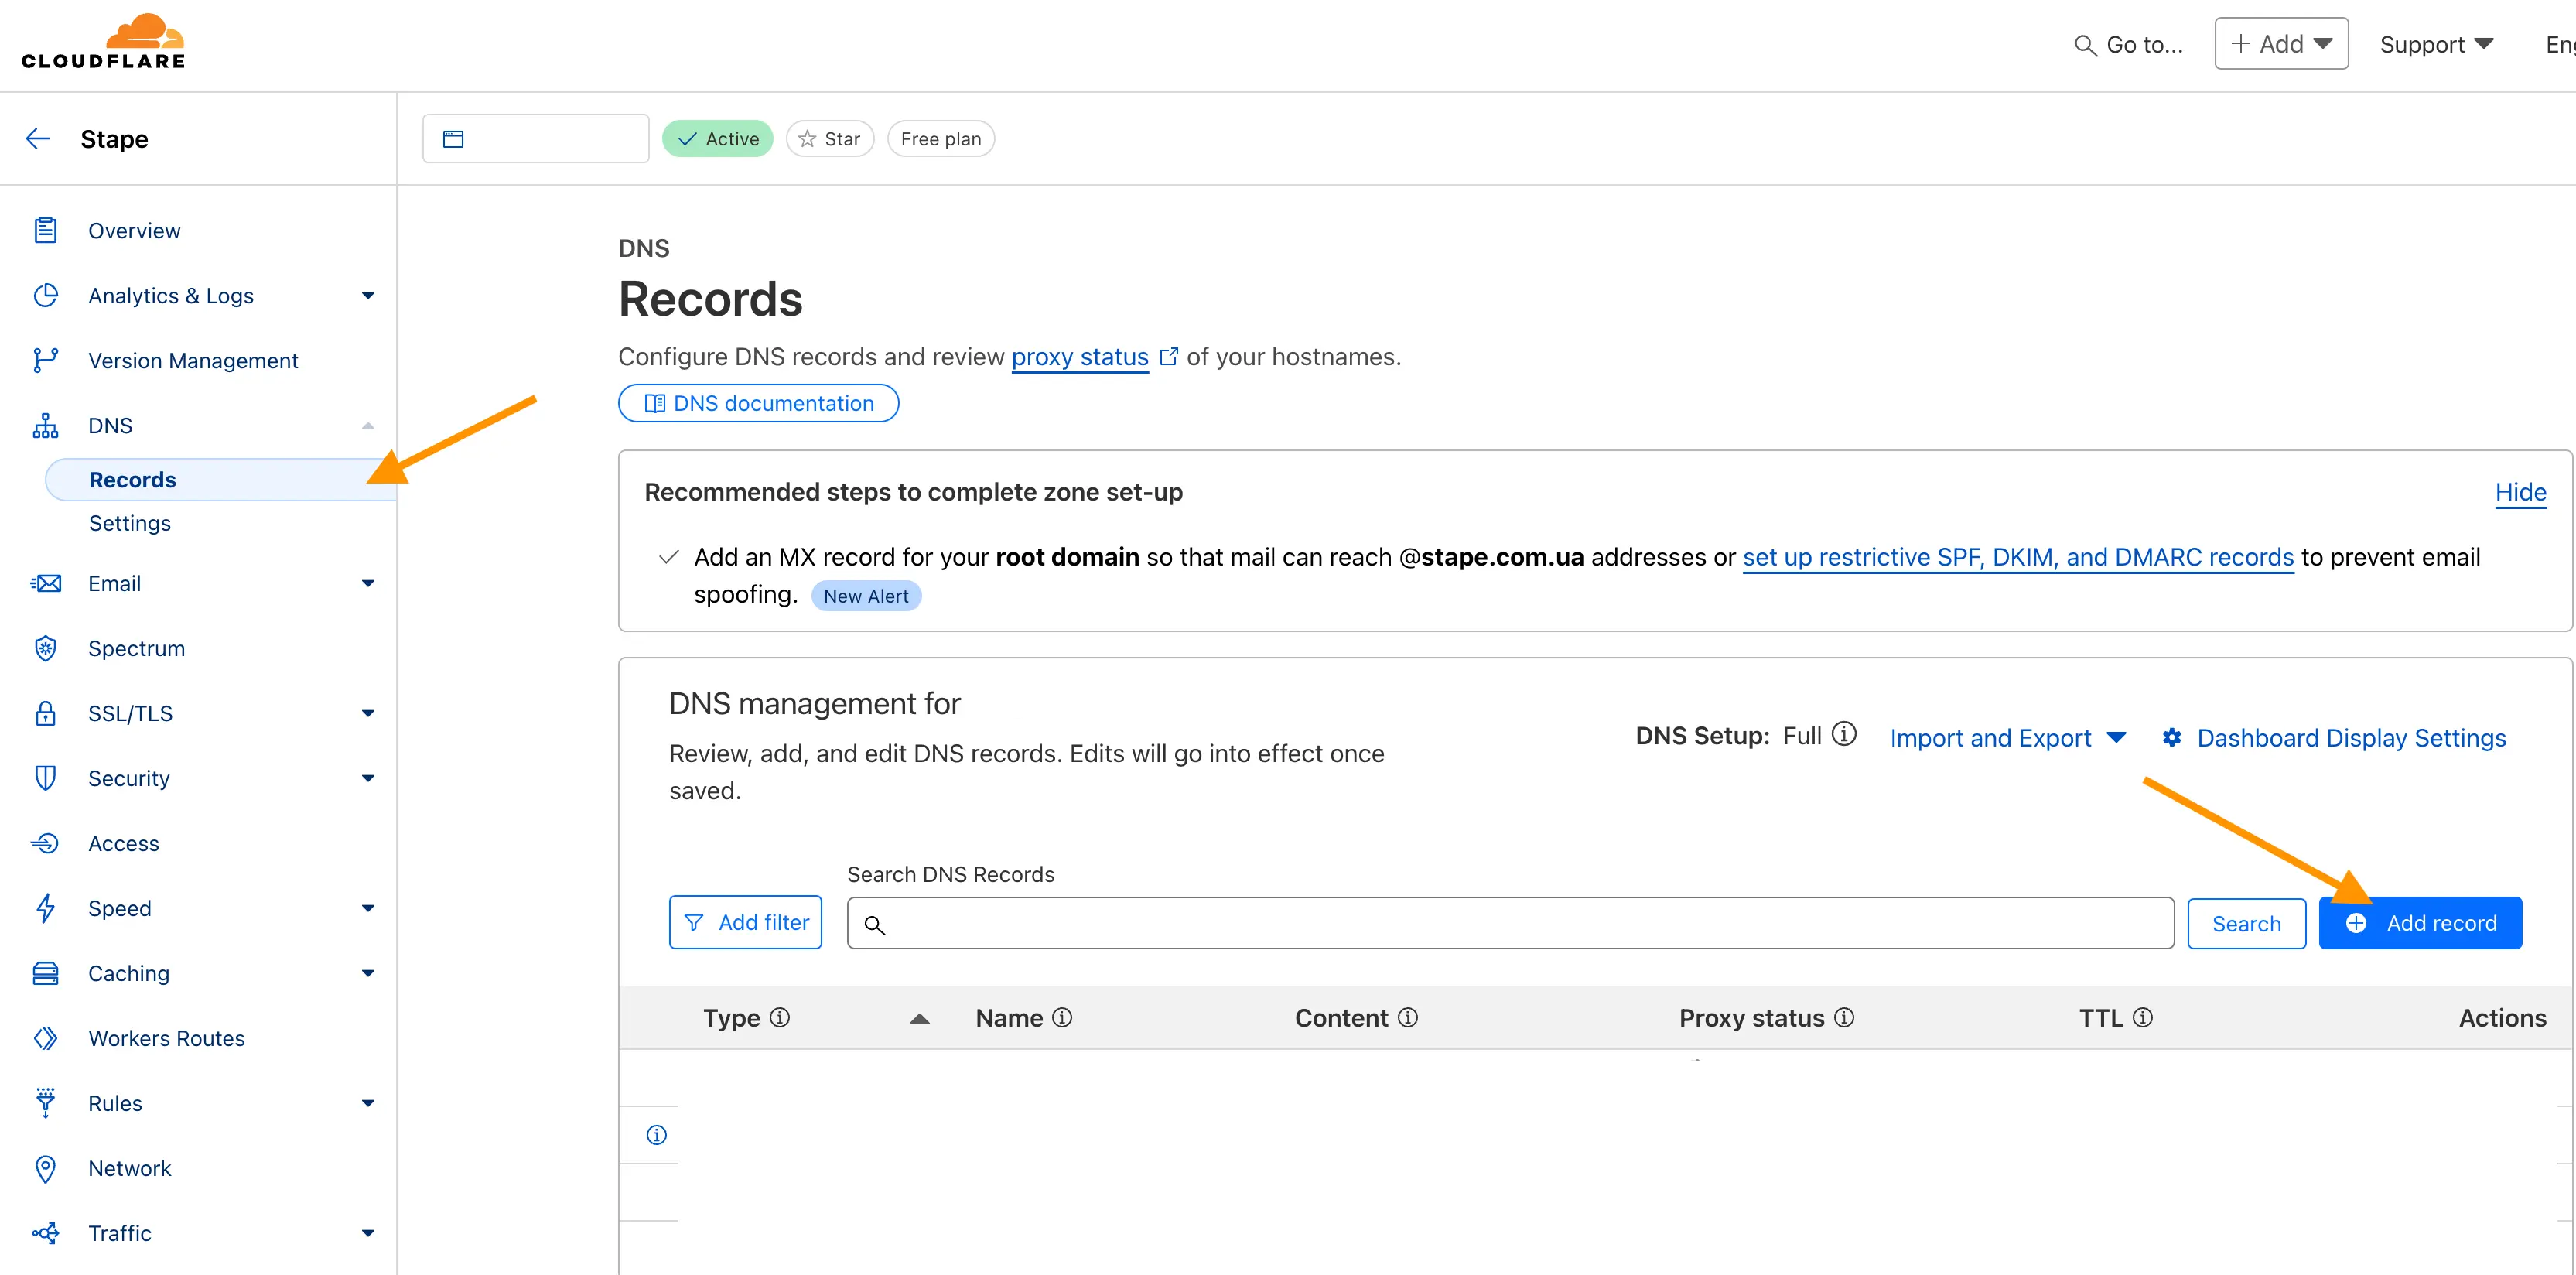
Task: Click the Spectrum shield icon
Action: [x=45, y=648]
